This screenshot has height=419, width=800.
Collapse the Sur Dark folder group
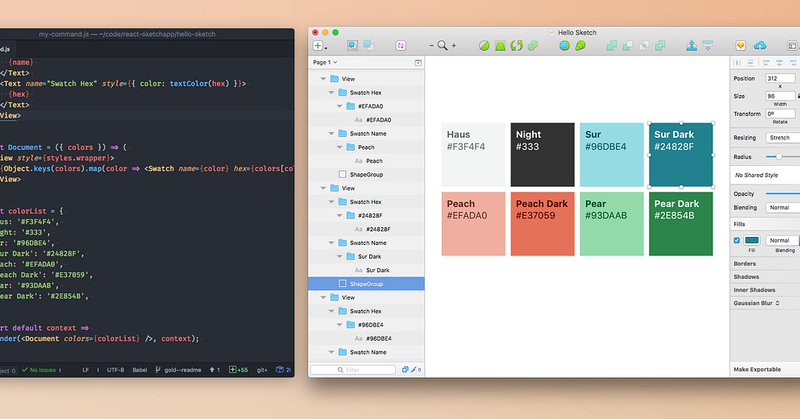click(340, 256)
